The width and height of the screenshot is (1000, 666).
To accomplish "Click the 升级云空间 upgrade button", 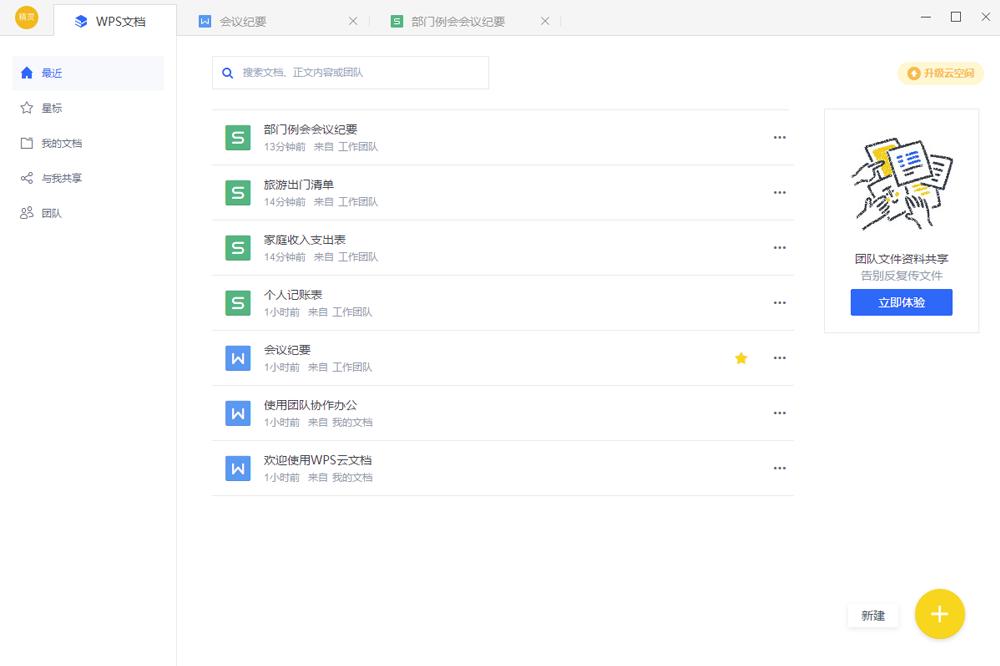I will [941, 73].
